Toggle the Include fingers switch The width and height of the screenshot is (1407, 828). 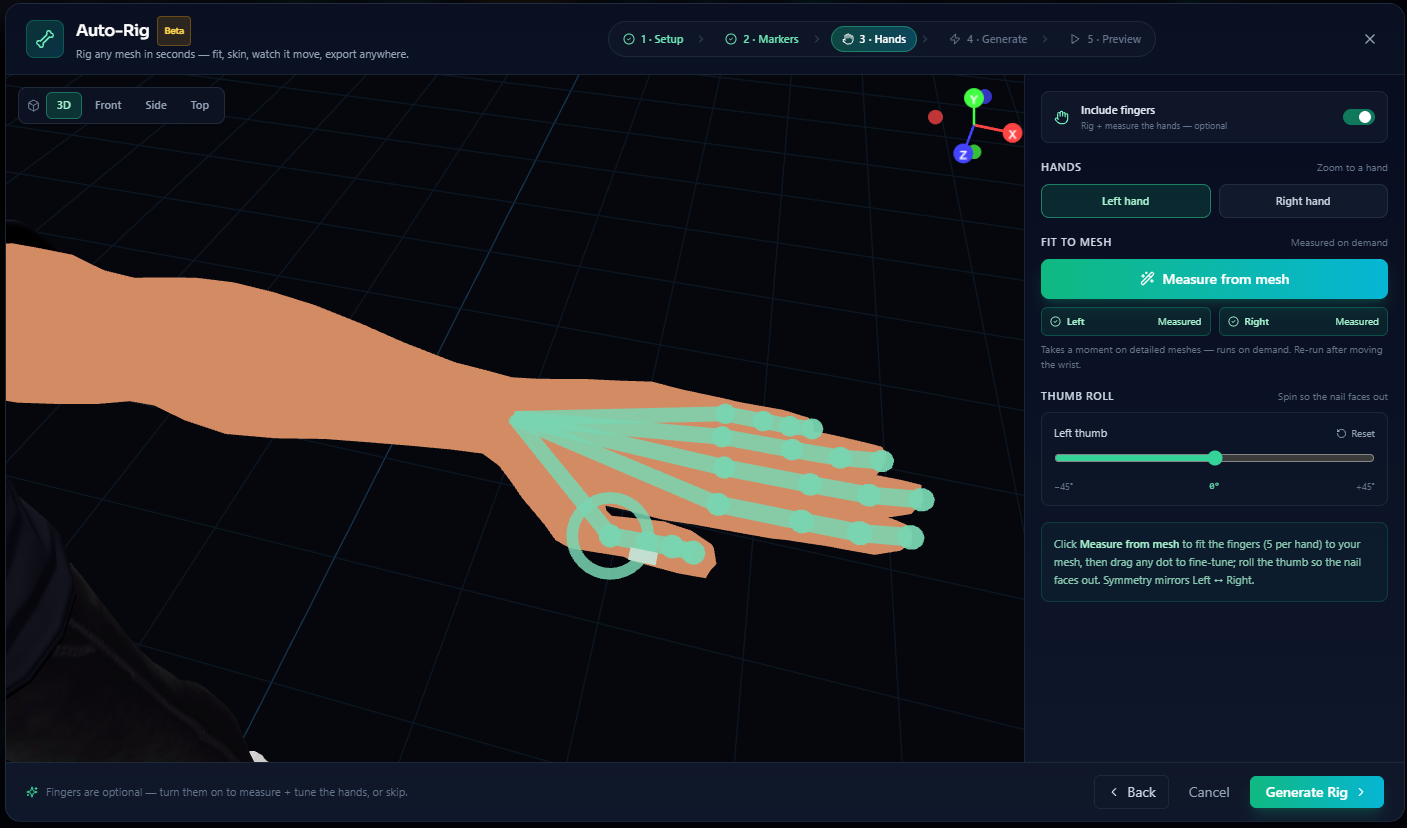pos(1358,117)
